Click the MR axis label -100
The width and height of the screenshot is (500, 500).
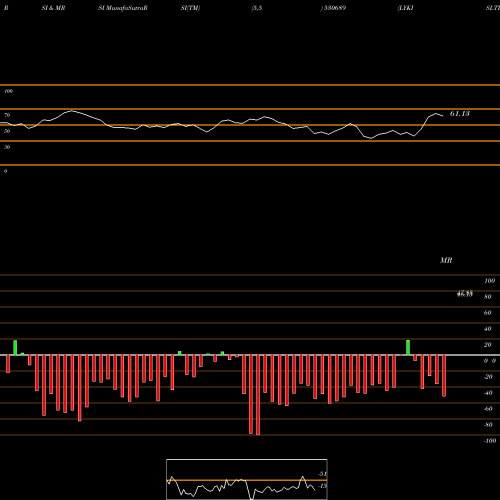(x=489, y=441)
